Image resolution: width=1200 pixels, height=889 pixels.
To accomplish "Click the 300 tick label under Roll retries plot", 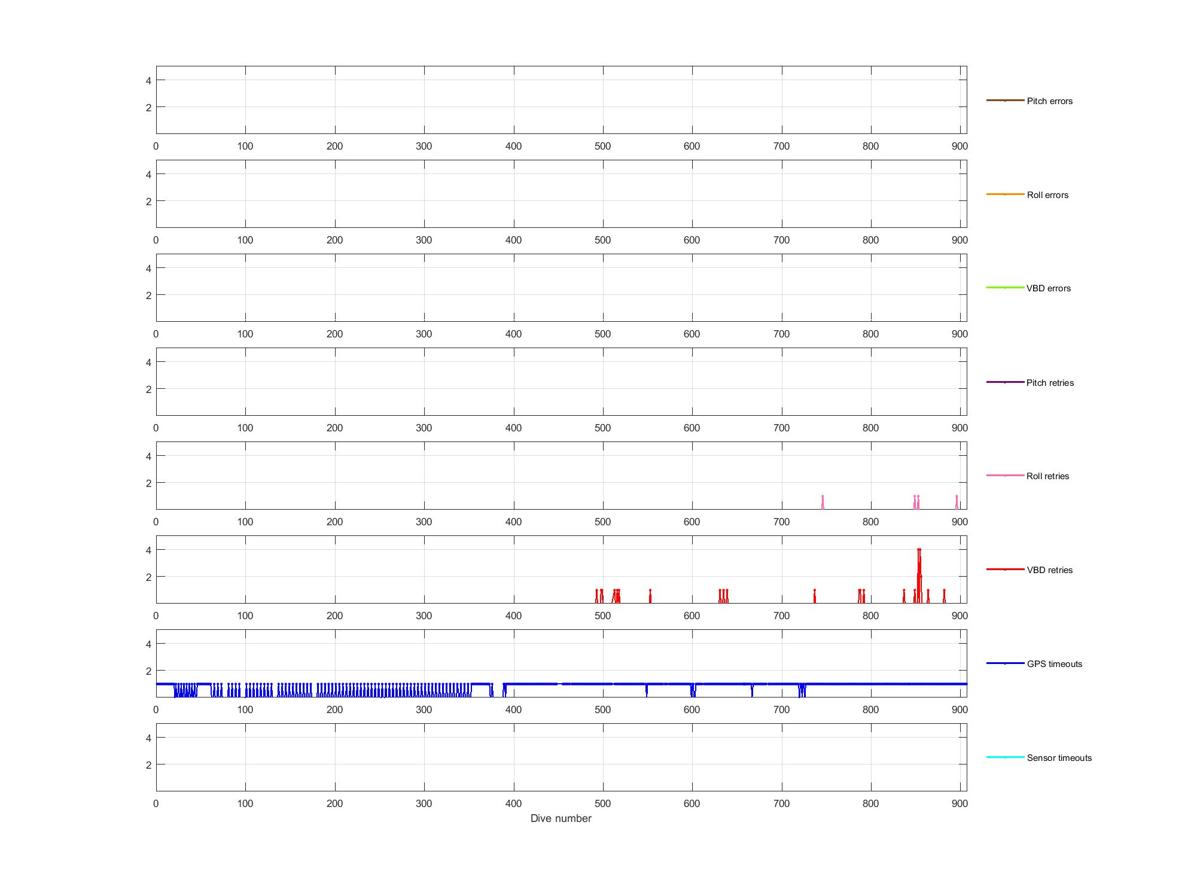I will point(424,521).
